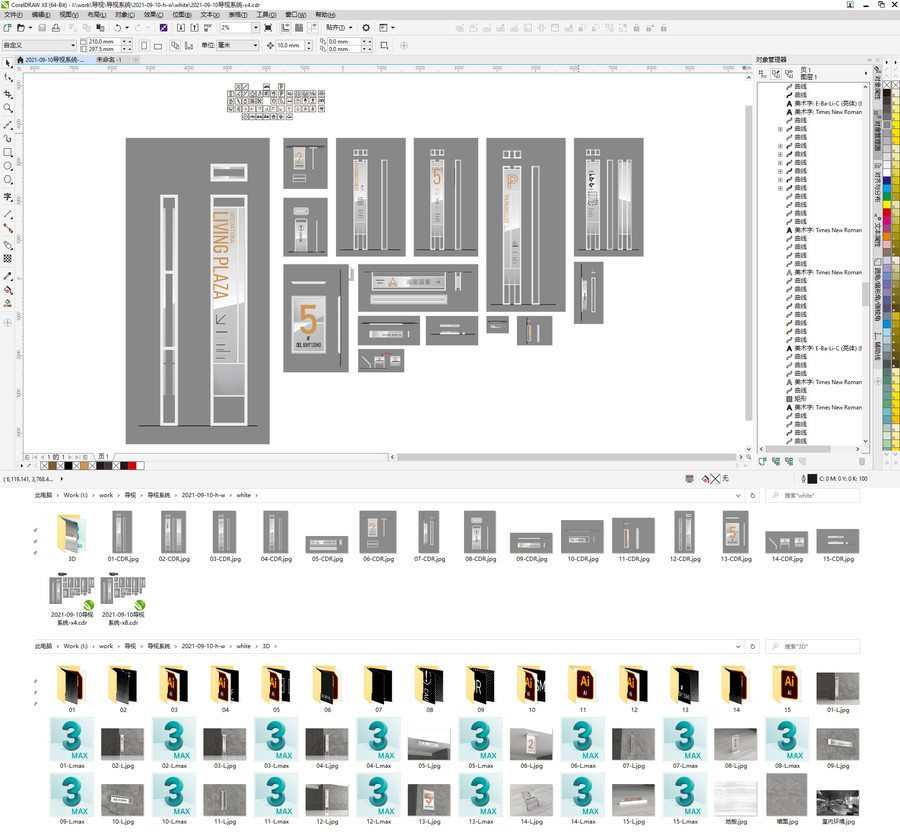Click the nudge distance 10.0 mm field
The image size is (900, 832).
[290, 45]
